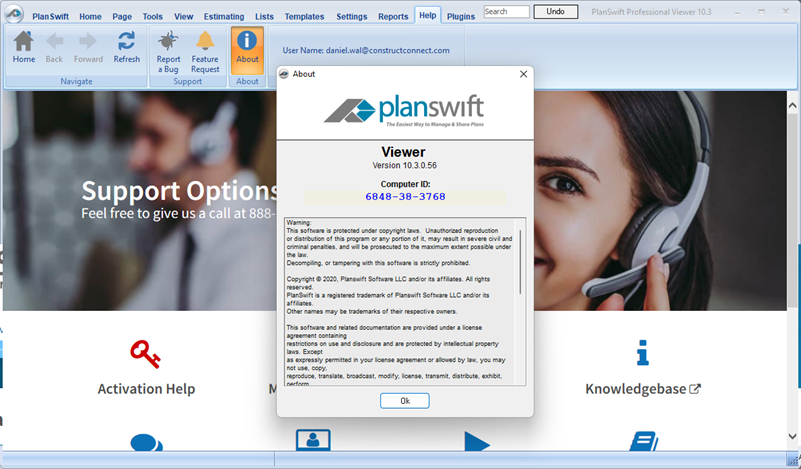Click the page scrollbar down arrow
The height and width of the screenshot is (469, 801).
point(792,436)
